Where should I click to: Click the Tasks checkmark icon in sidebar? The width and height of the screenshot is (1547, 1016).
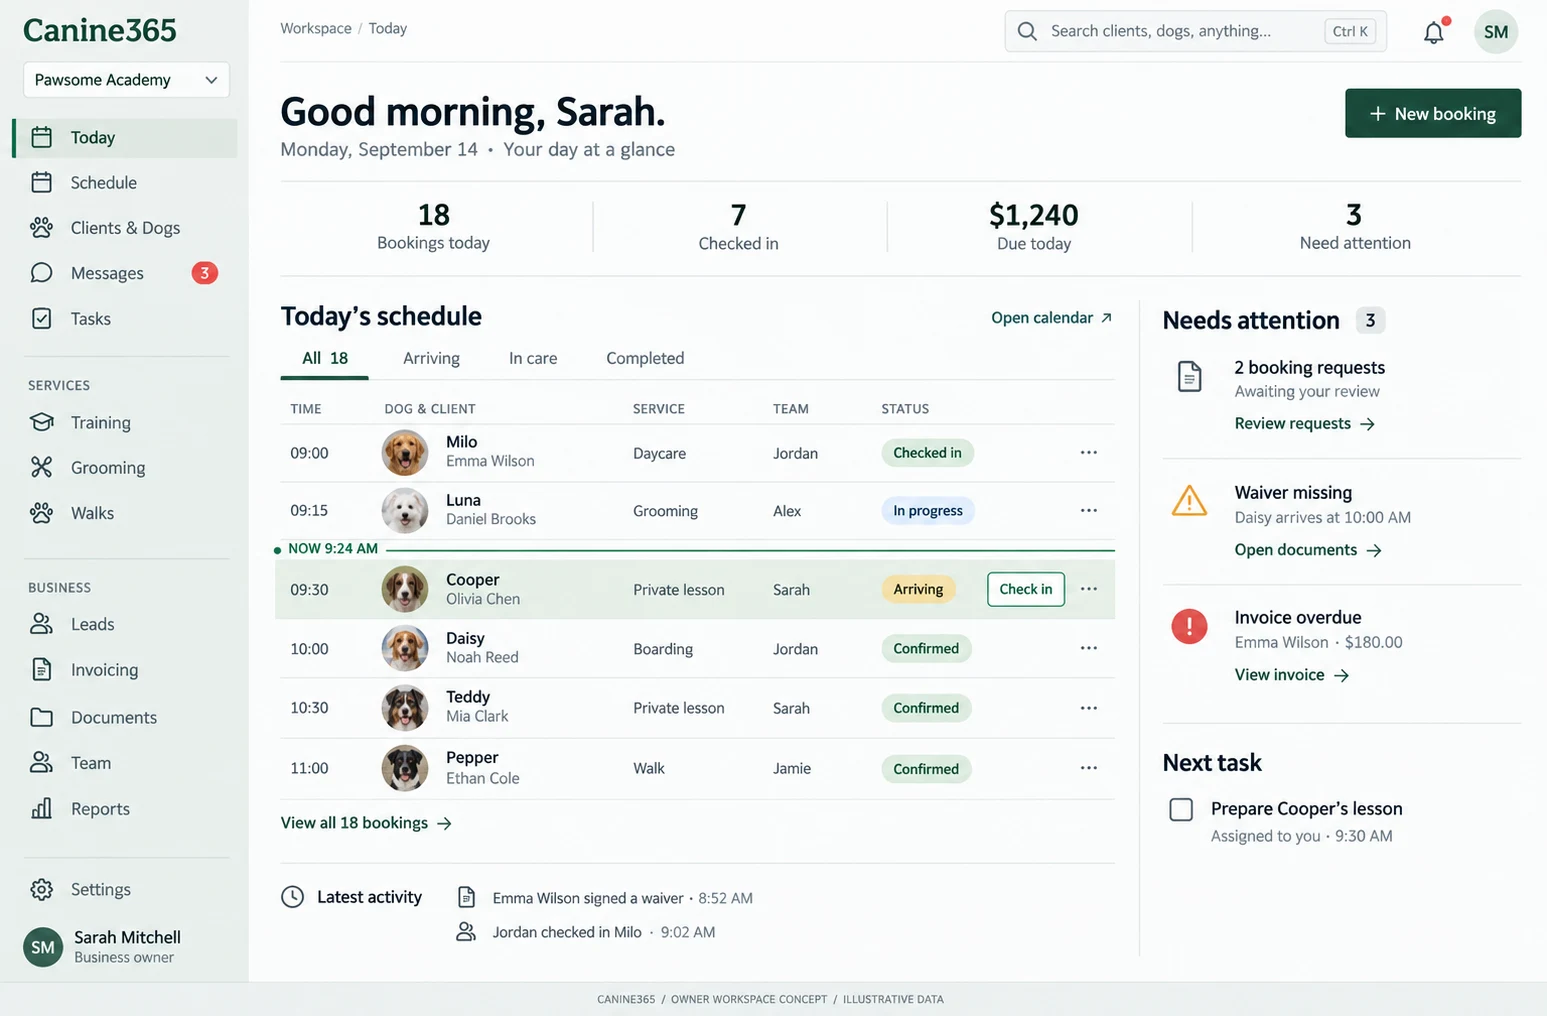point(41,318)
